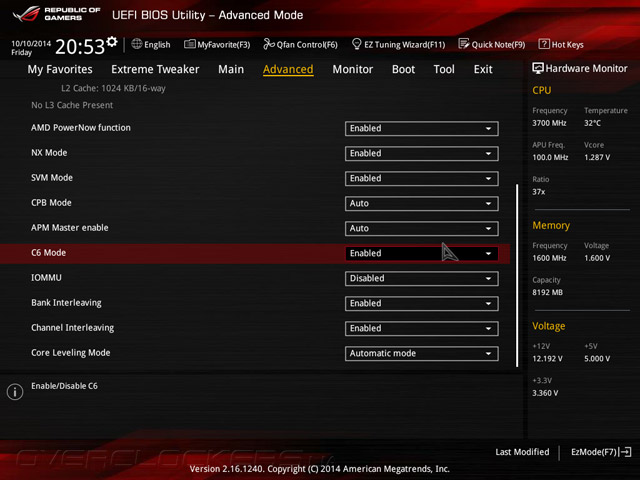Switch to Tool tab

pos(444,69)
